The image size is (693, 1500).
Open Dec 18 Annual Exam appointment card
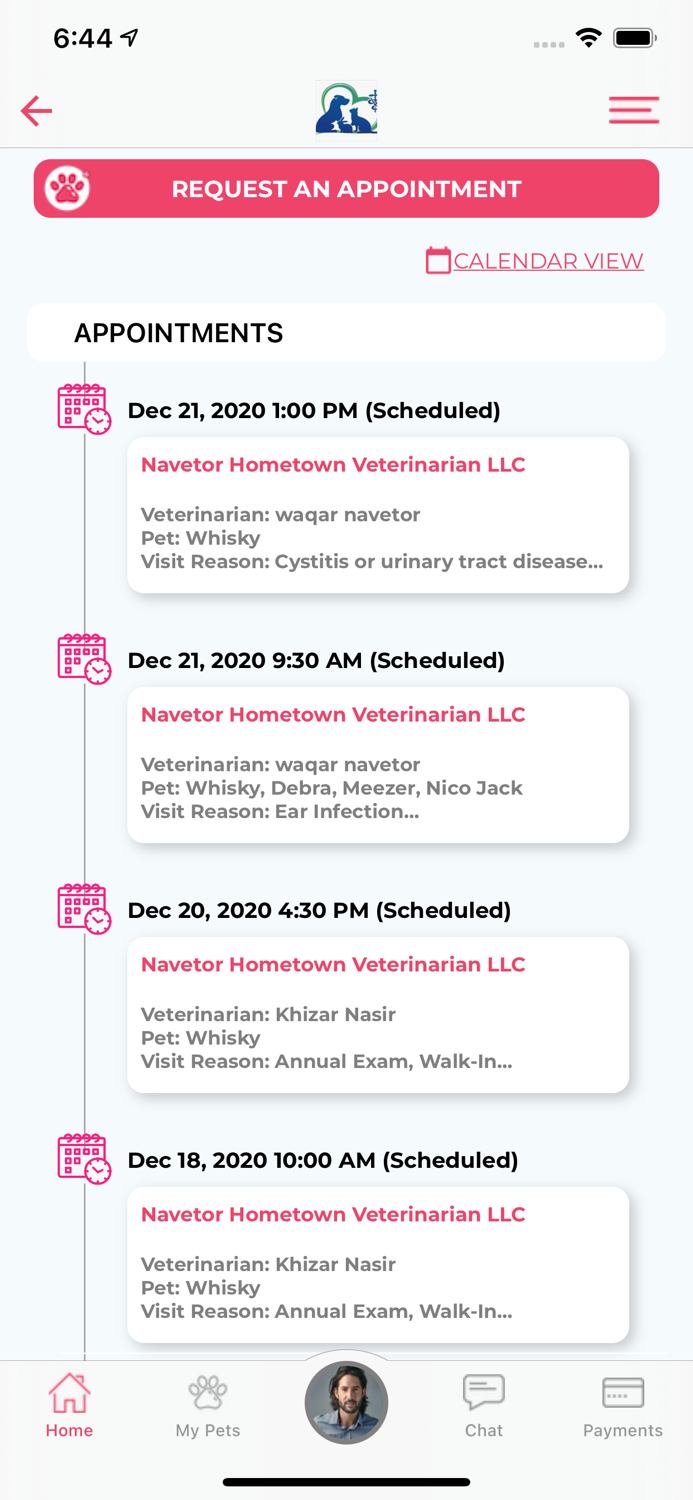[x=378, y=1265]
